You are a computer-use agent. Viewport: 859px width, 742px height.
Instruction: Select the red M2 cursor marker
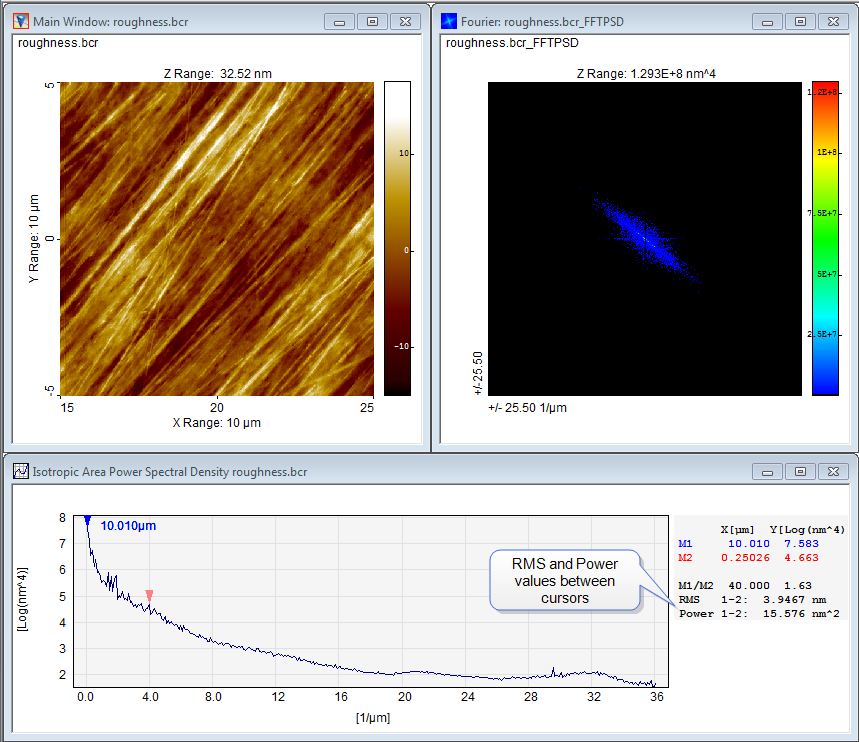click(x=149, y=596)
